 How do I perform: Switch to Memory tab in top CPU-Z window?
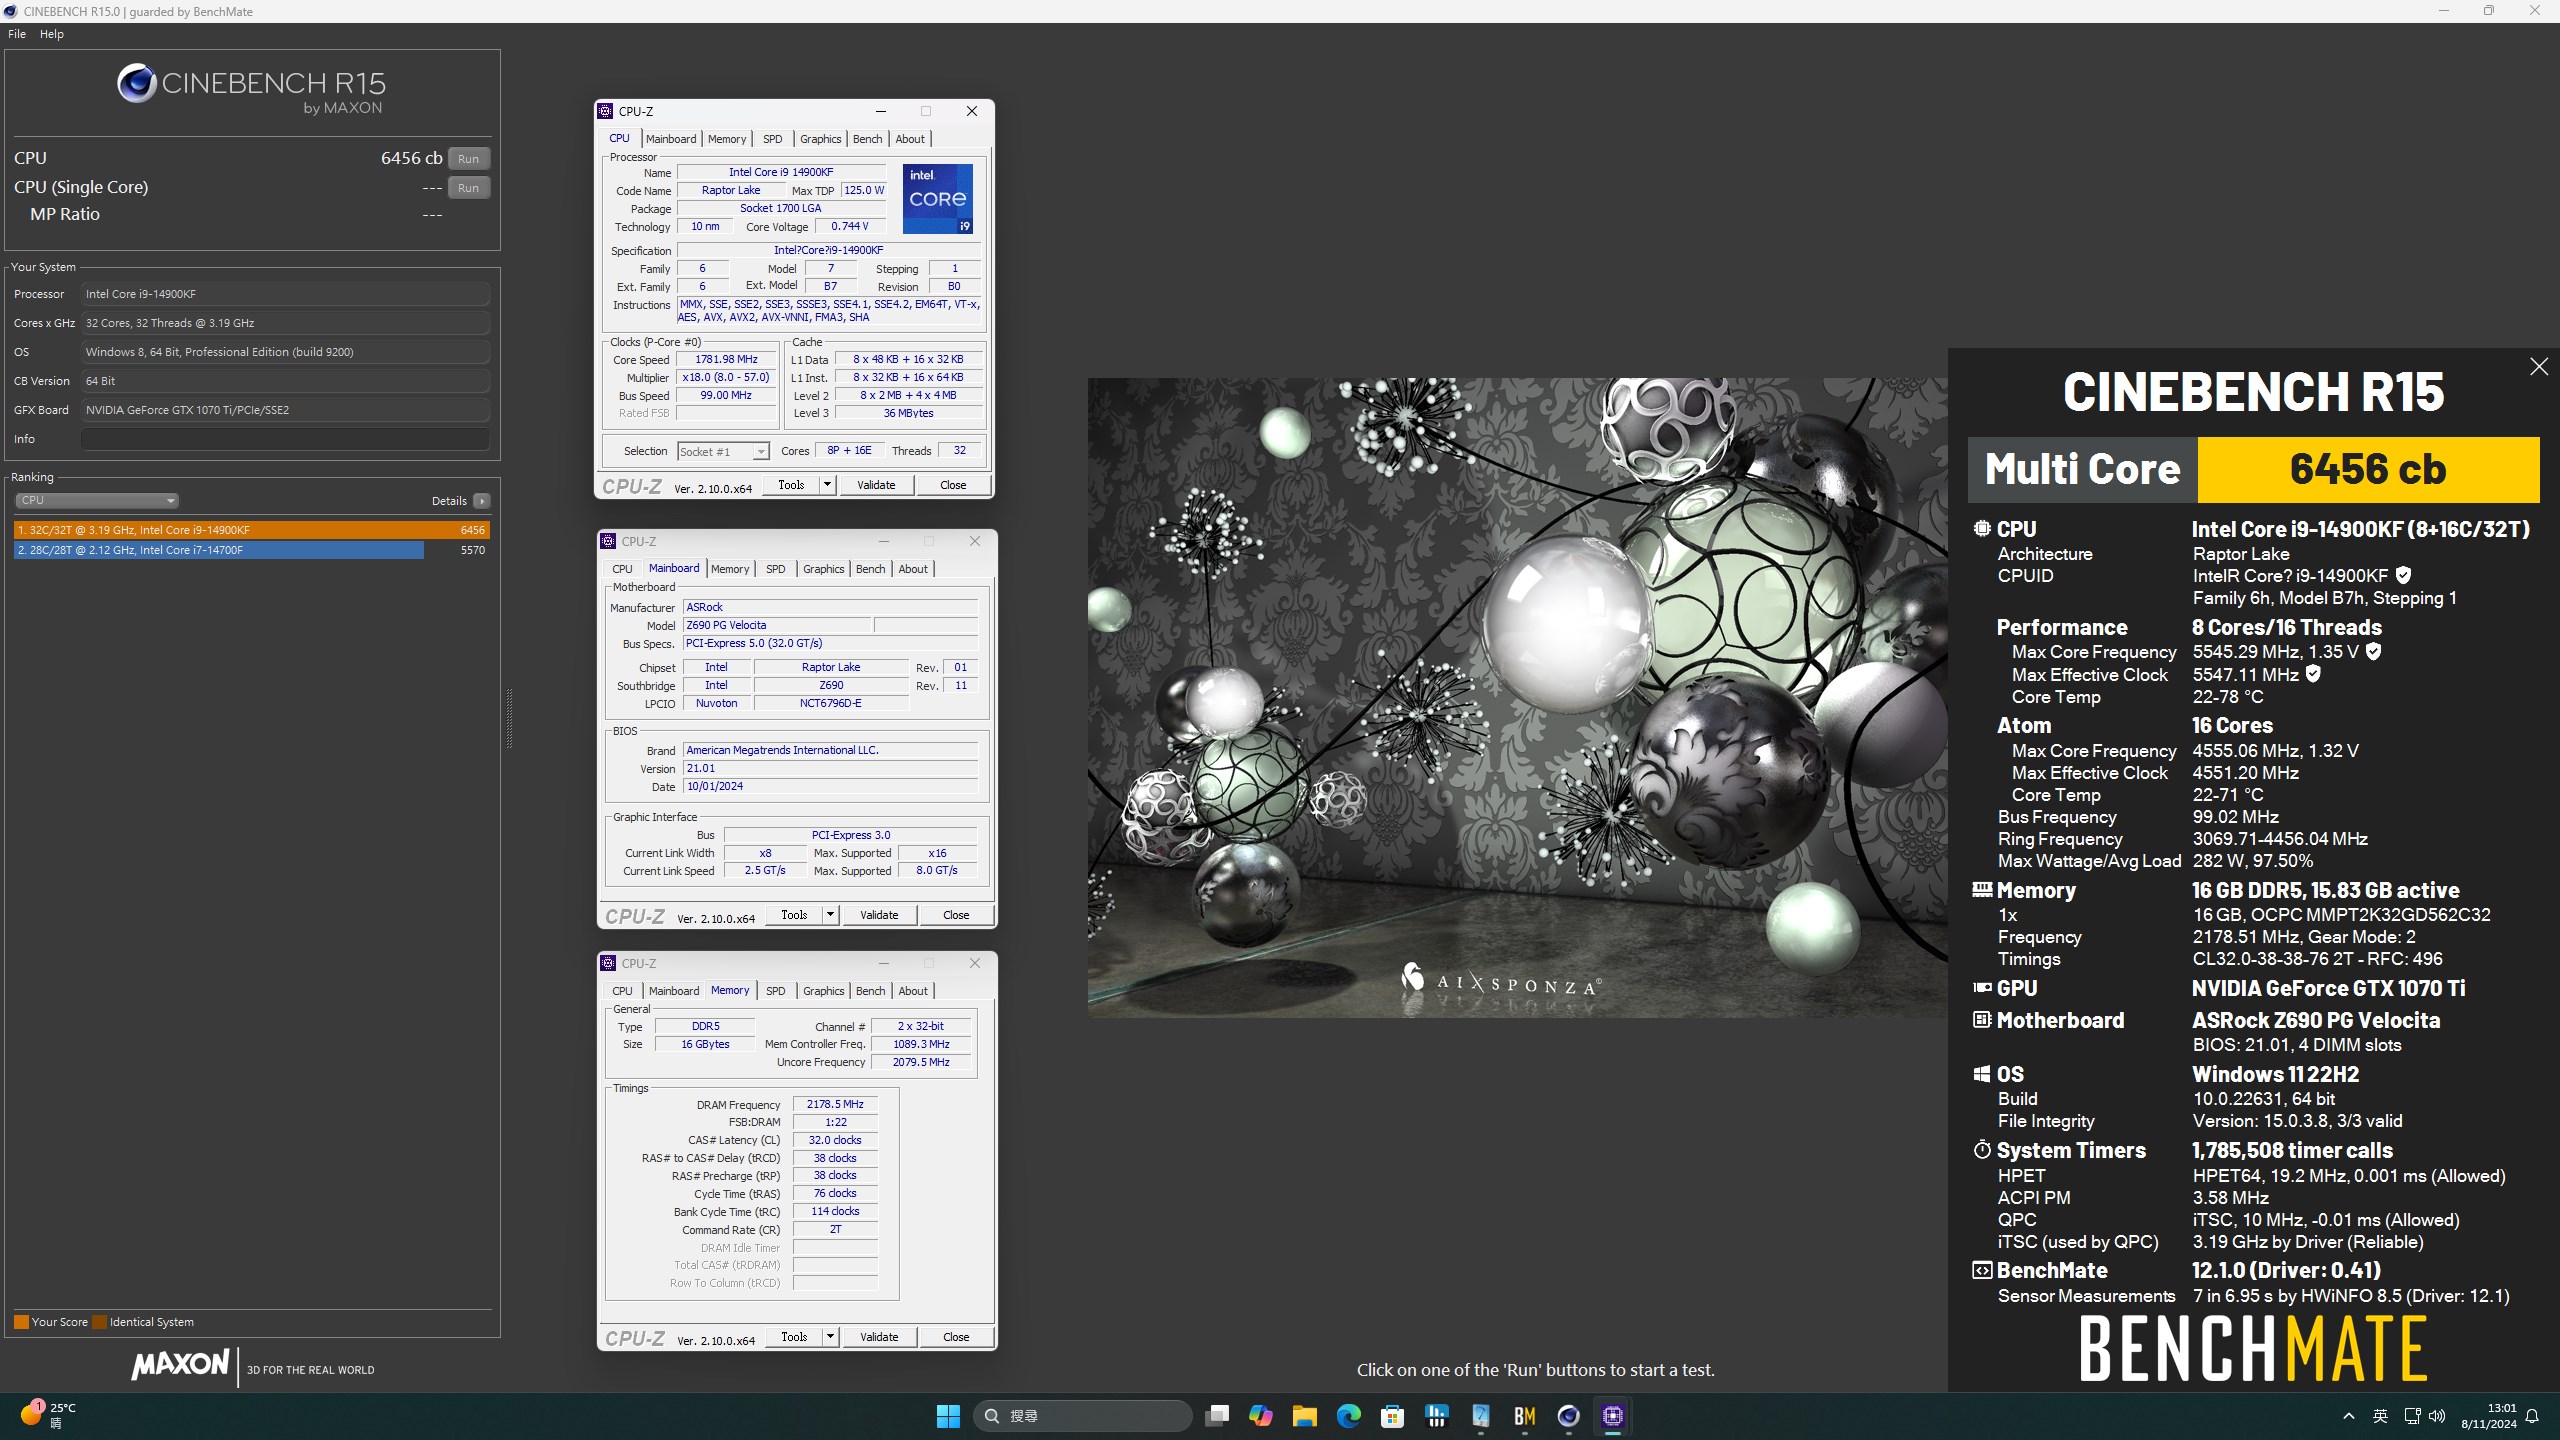[x=727, y=139]
